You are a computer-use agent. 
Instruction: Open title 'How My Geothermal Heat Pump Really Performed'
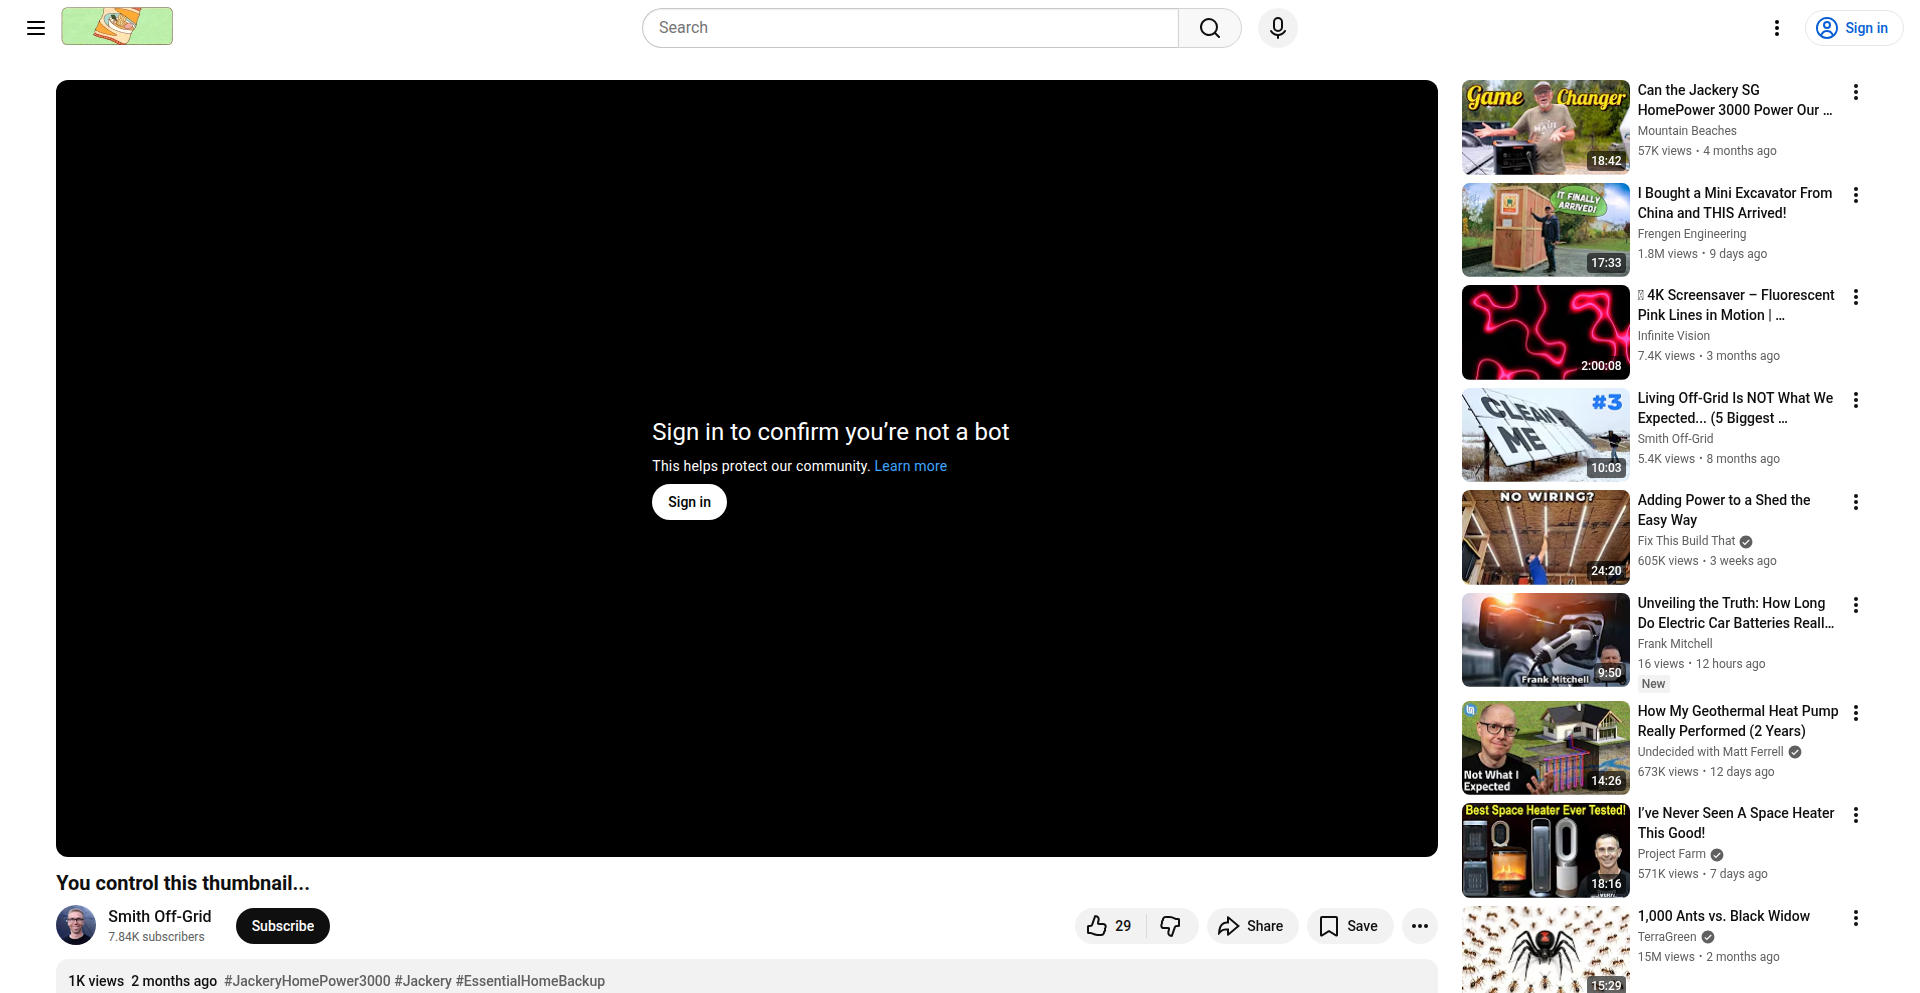click(1738, 721)
